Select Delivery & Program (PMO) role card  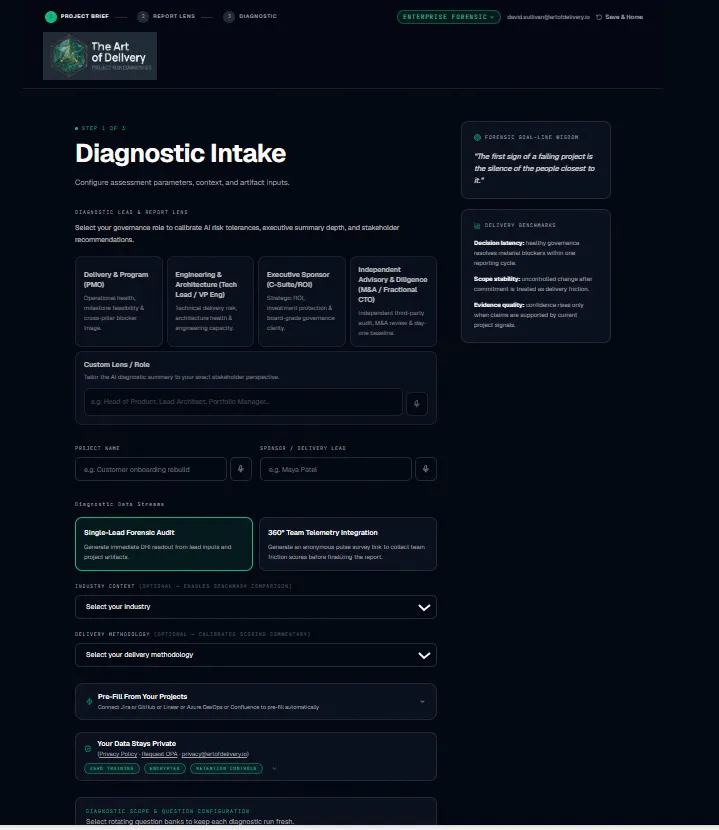pos(119,301)
